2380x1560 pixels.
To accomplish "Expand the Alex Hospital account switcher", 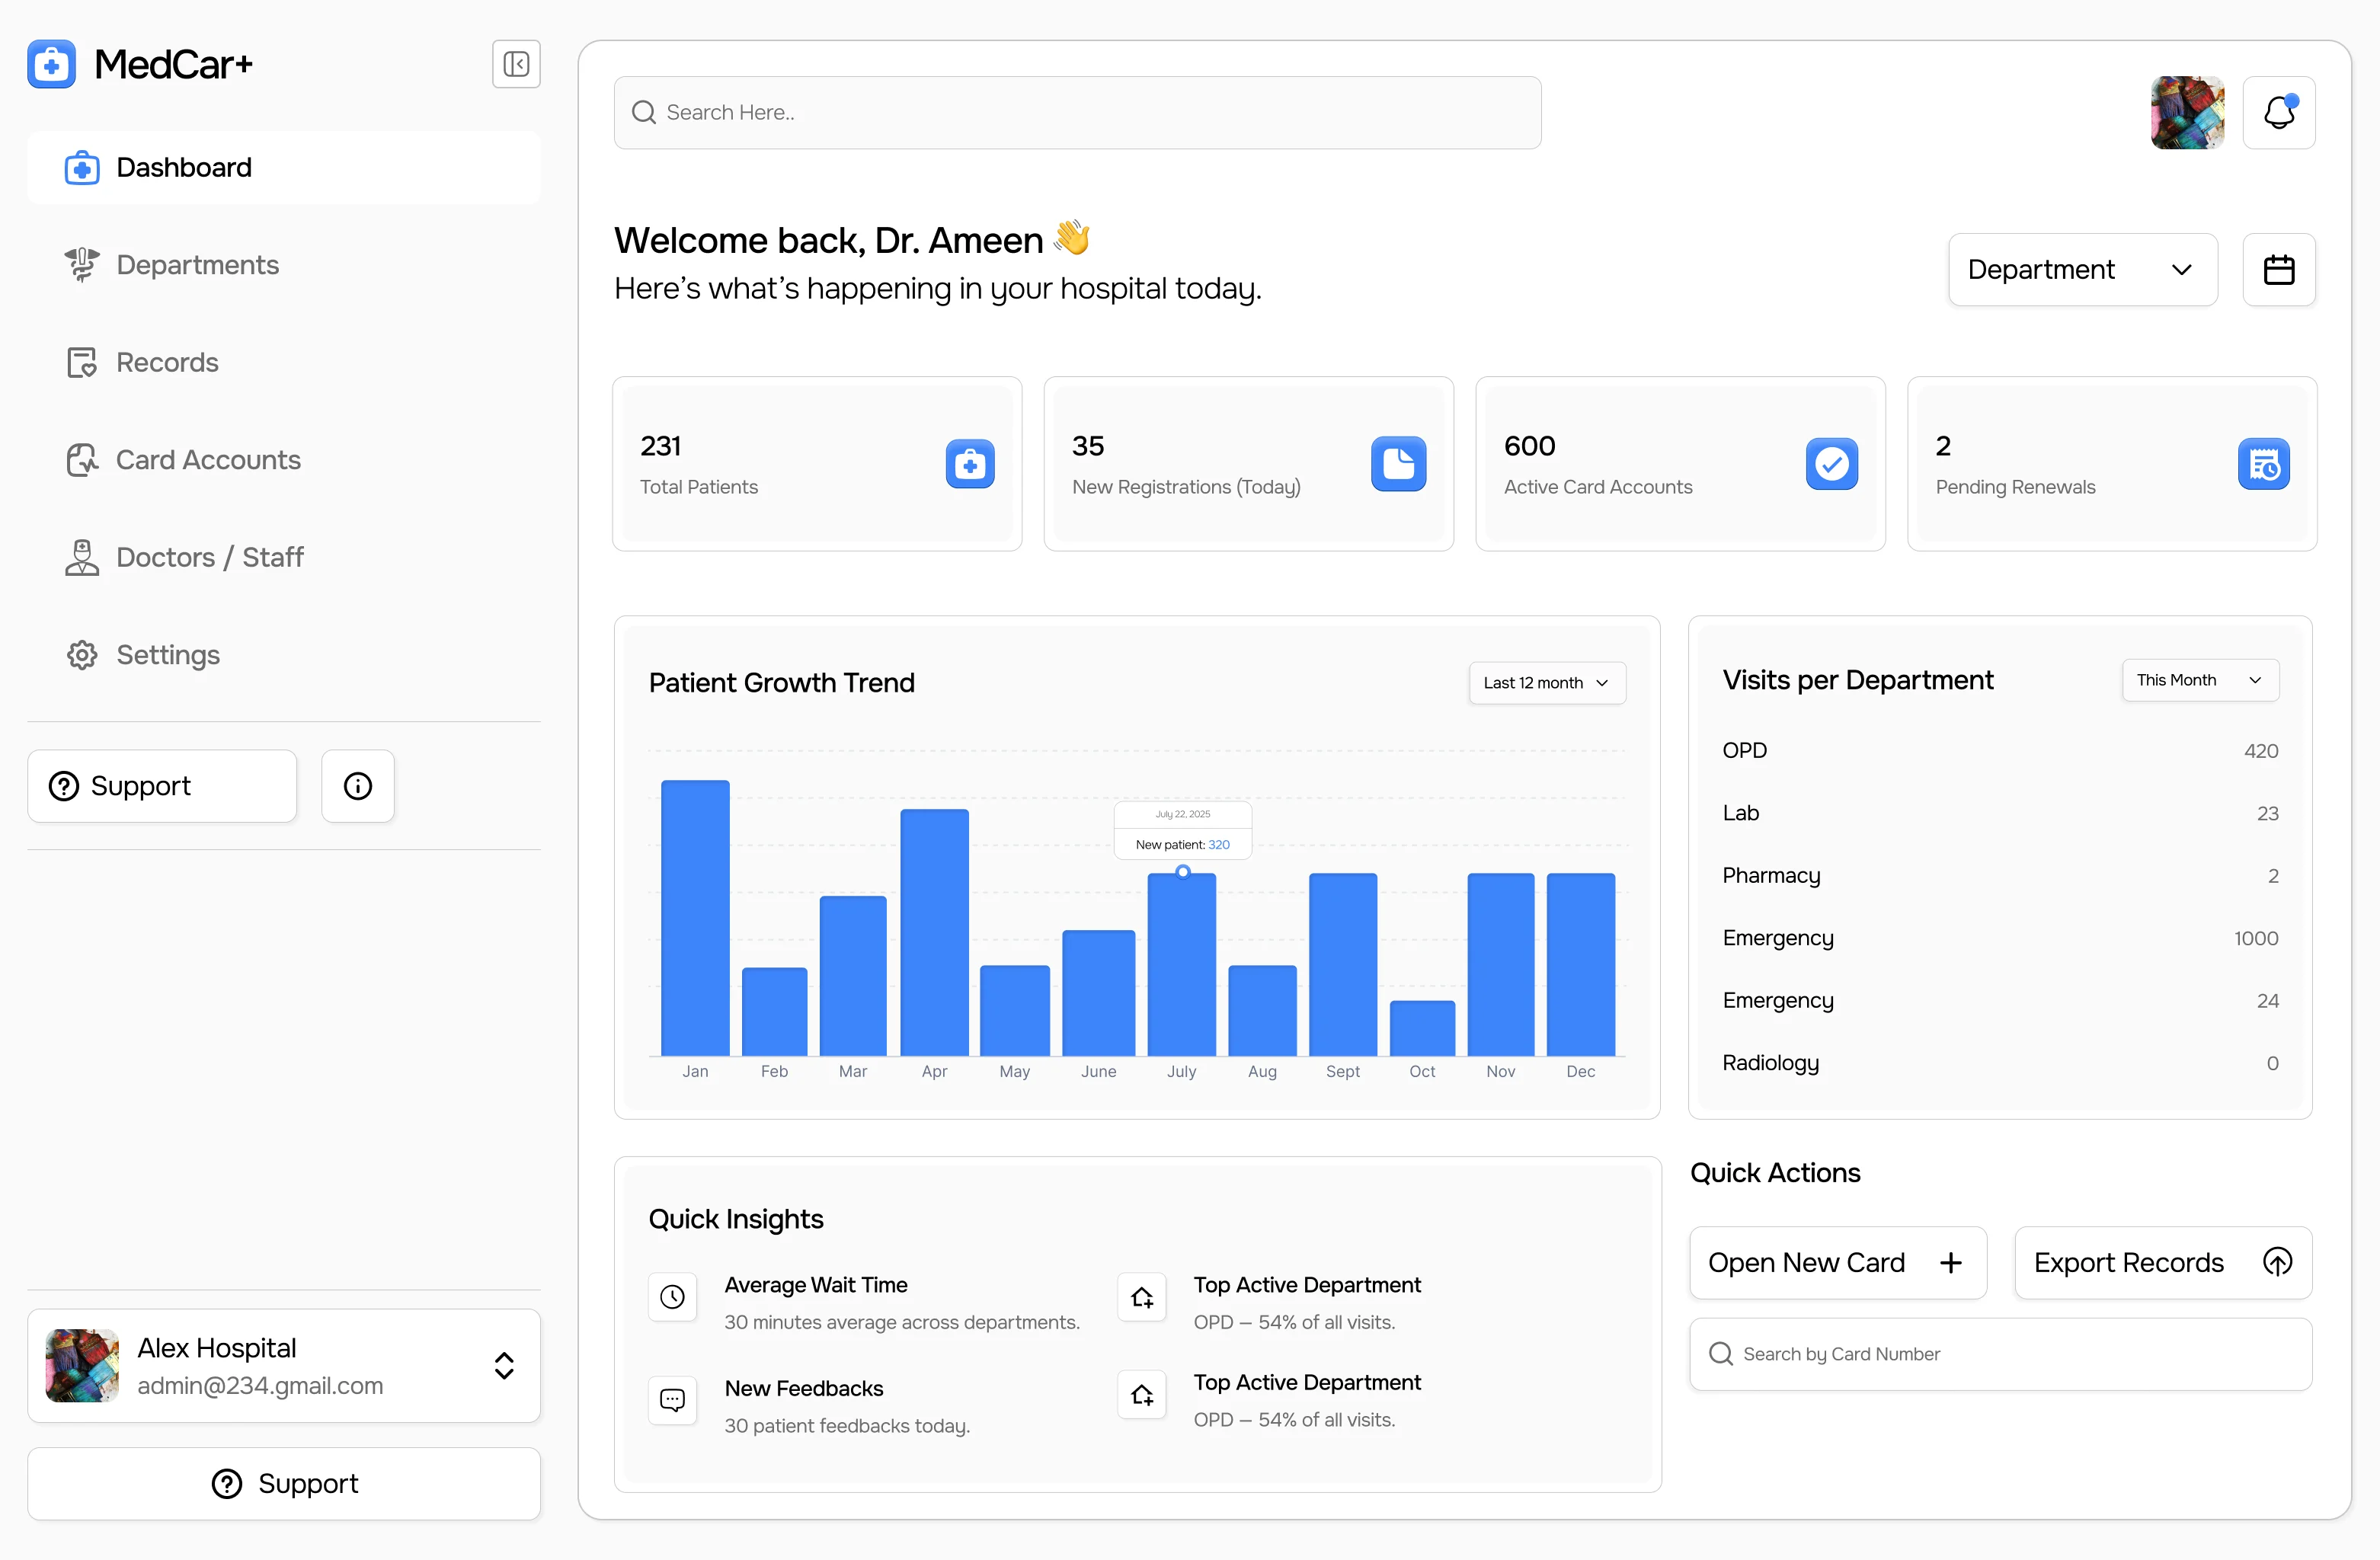I will pos(503,1366).
